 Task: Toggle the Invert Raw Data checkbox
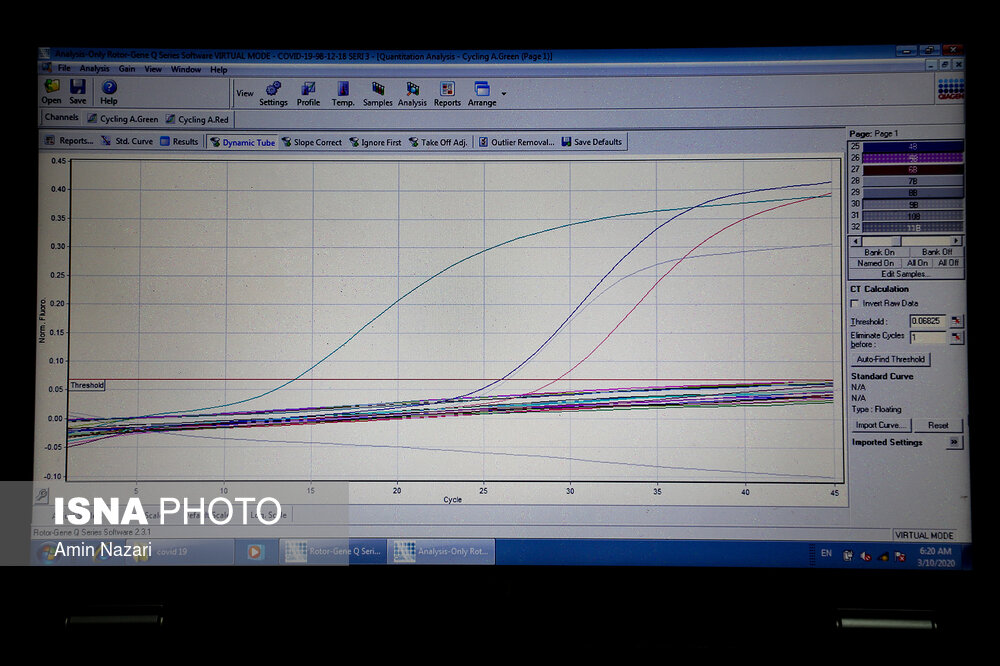(x=854, y=303)
